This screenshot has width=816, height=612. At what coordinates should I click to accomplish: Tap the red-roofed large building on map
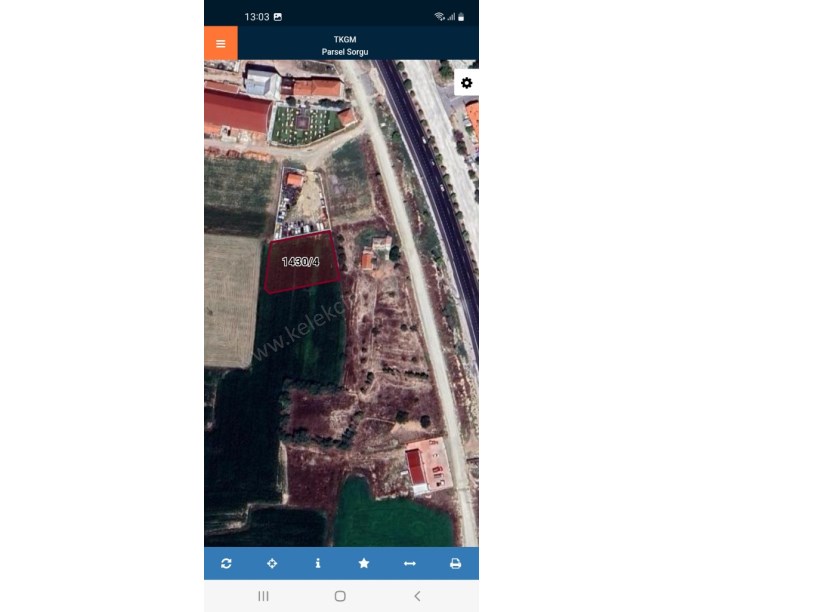(237, 111)
